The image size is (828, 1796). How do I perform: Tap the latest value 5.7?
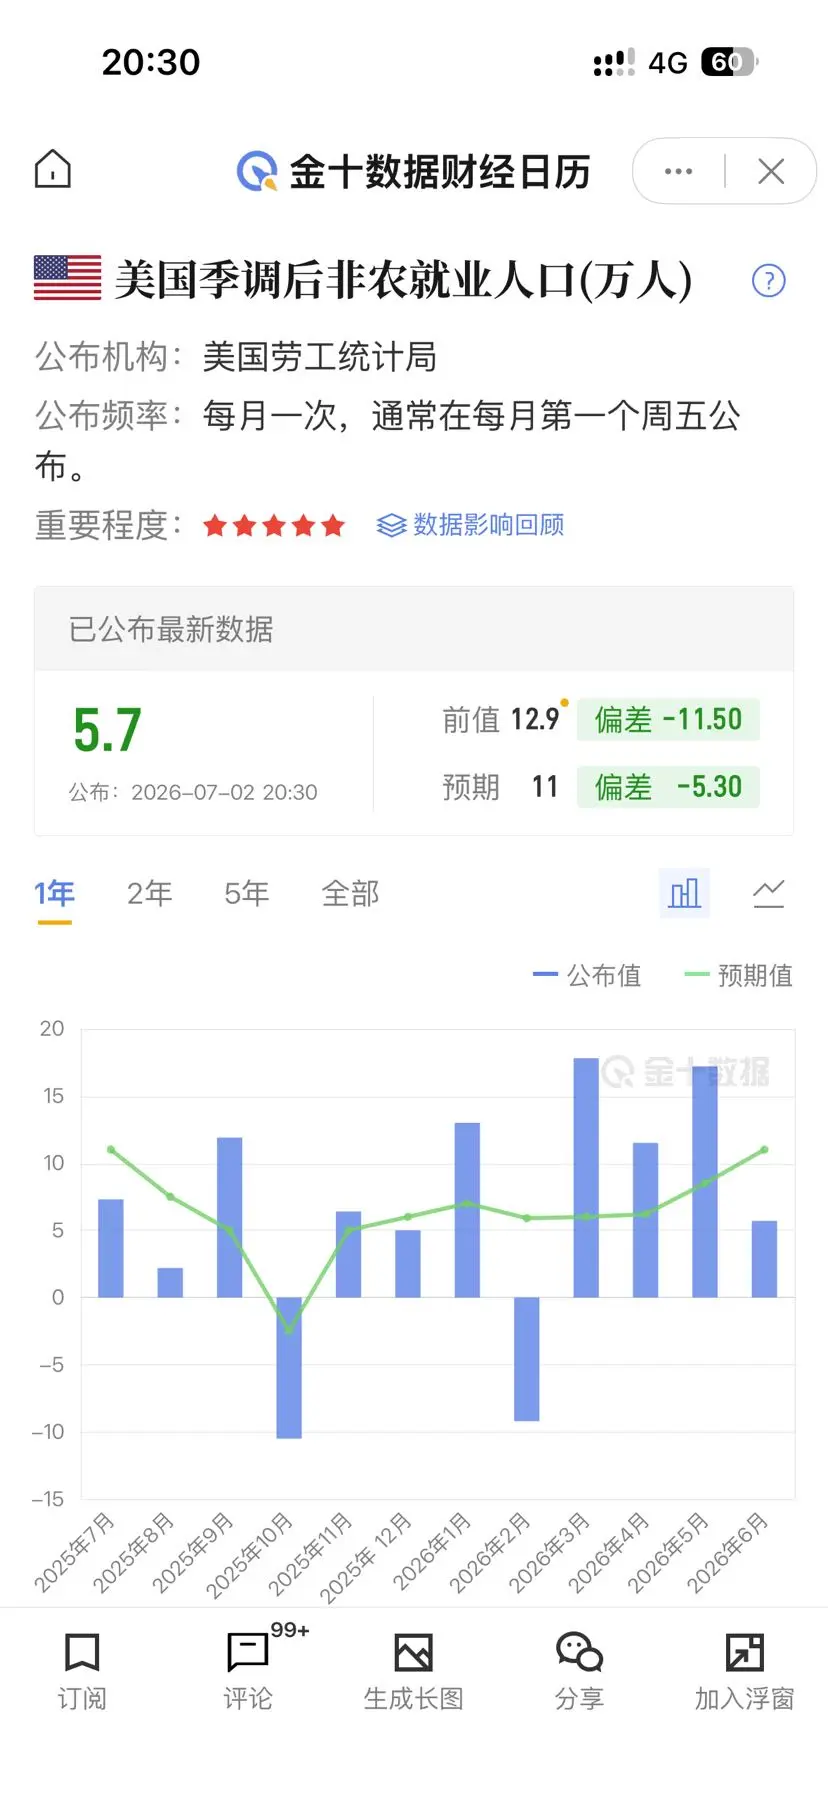pyautogui.click(x=108, y=731)
